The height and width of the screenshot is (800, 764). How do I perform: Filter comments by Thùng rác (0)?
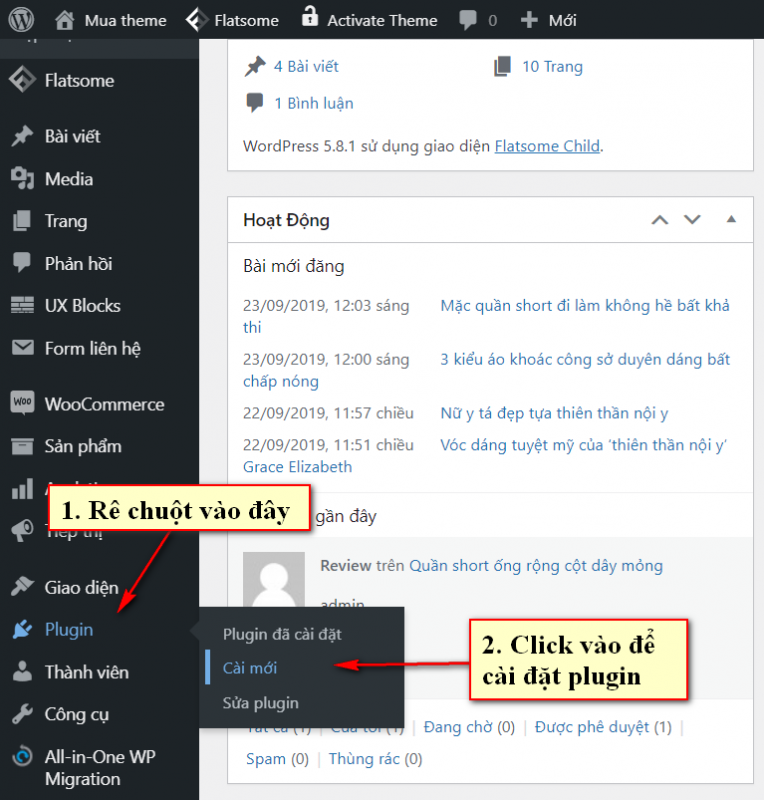click(x=375, y=759)
